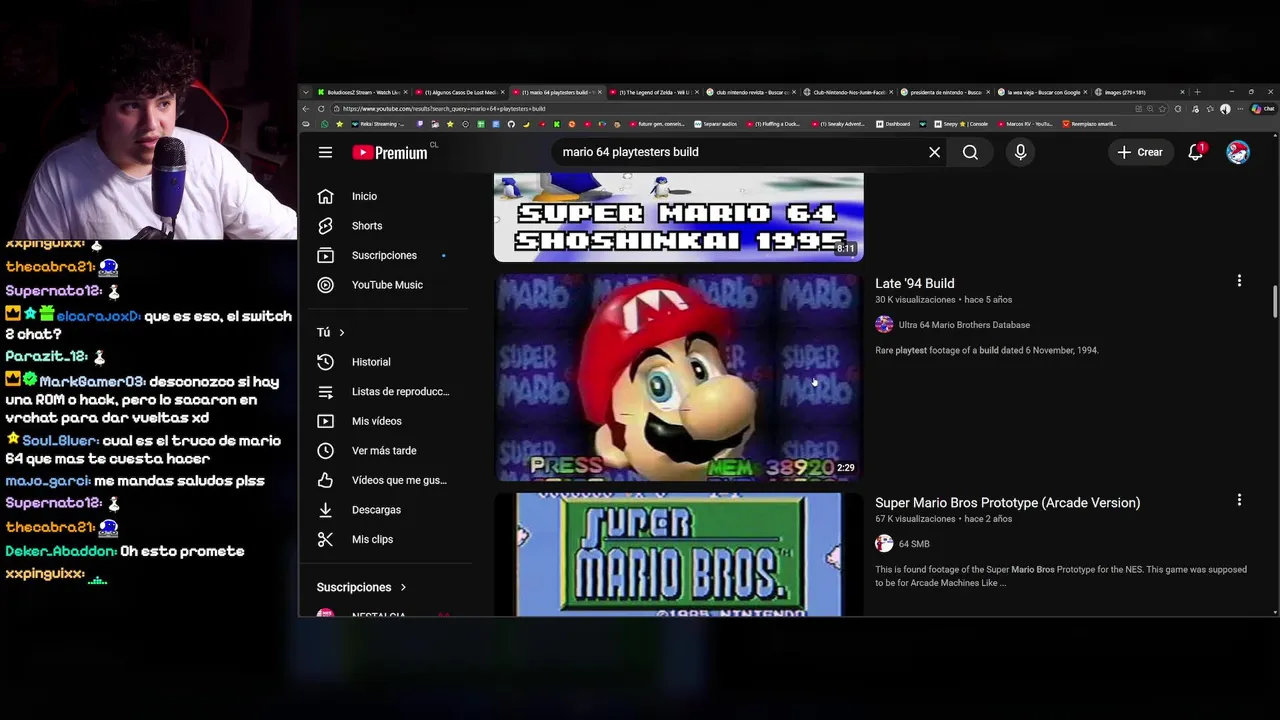
Task: Open the 64 SMB channel link
Action: pos(914,544)
